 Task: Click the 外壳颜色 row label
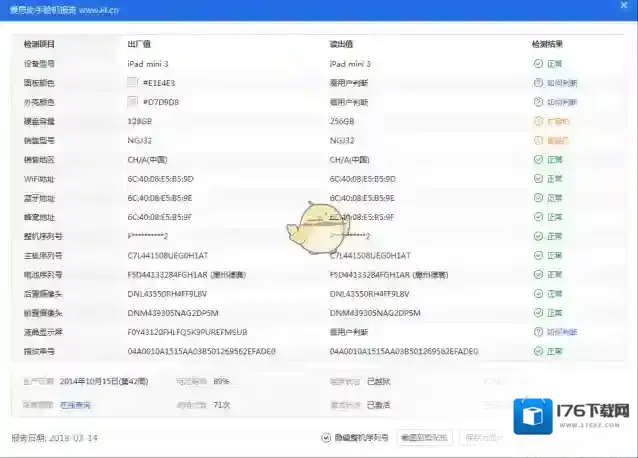(39, 102)
